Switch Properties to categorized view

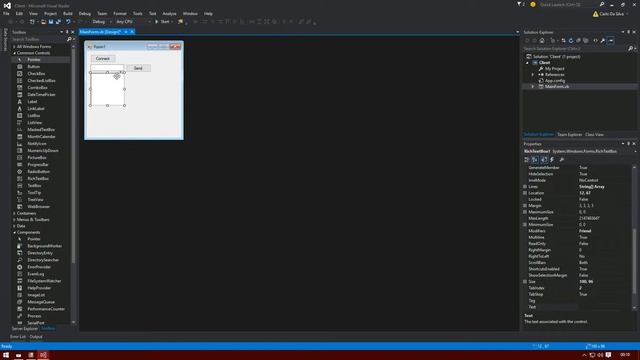tap(527, 160)
